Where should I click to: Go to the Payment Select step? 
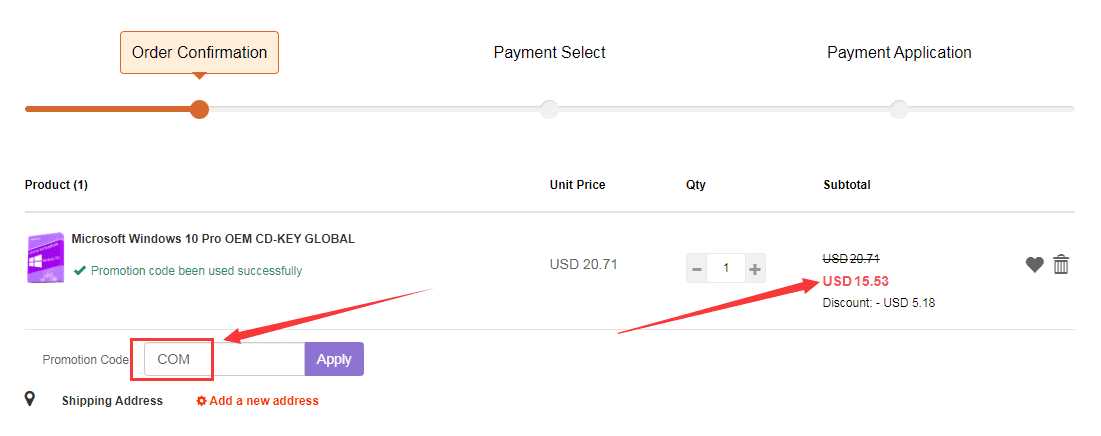[549, 52]
